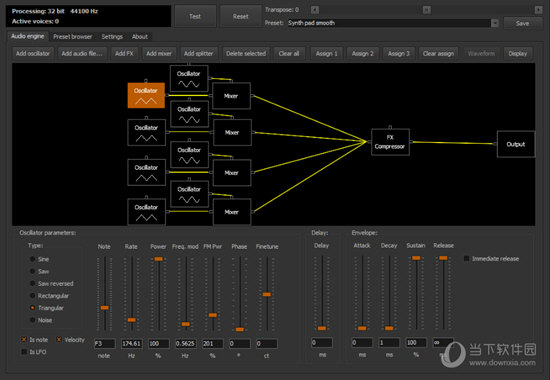Click the Sustain slider handle
Viewport: 550px width, 380px height.
(416, 258)
